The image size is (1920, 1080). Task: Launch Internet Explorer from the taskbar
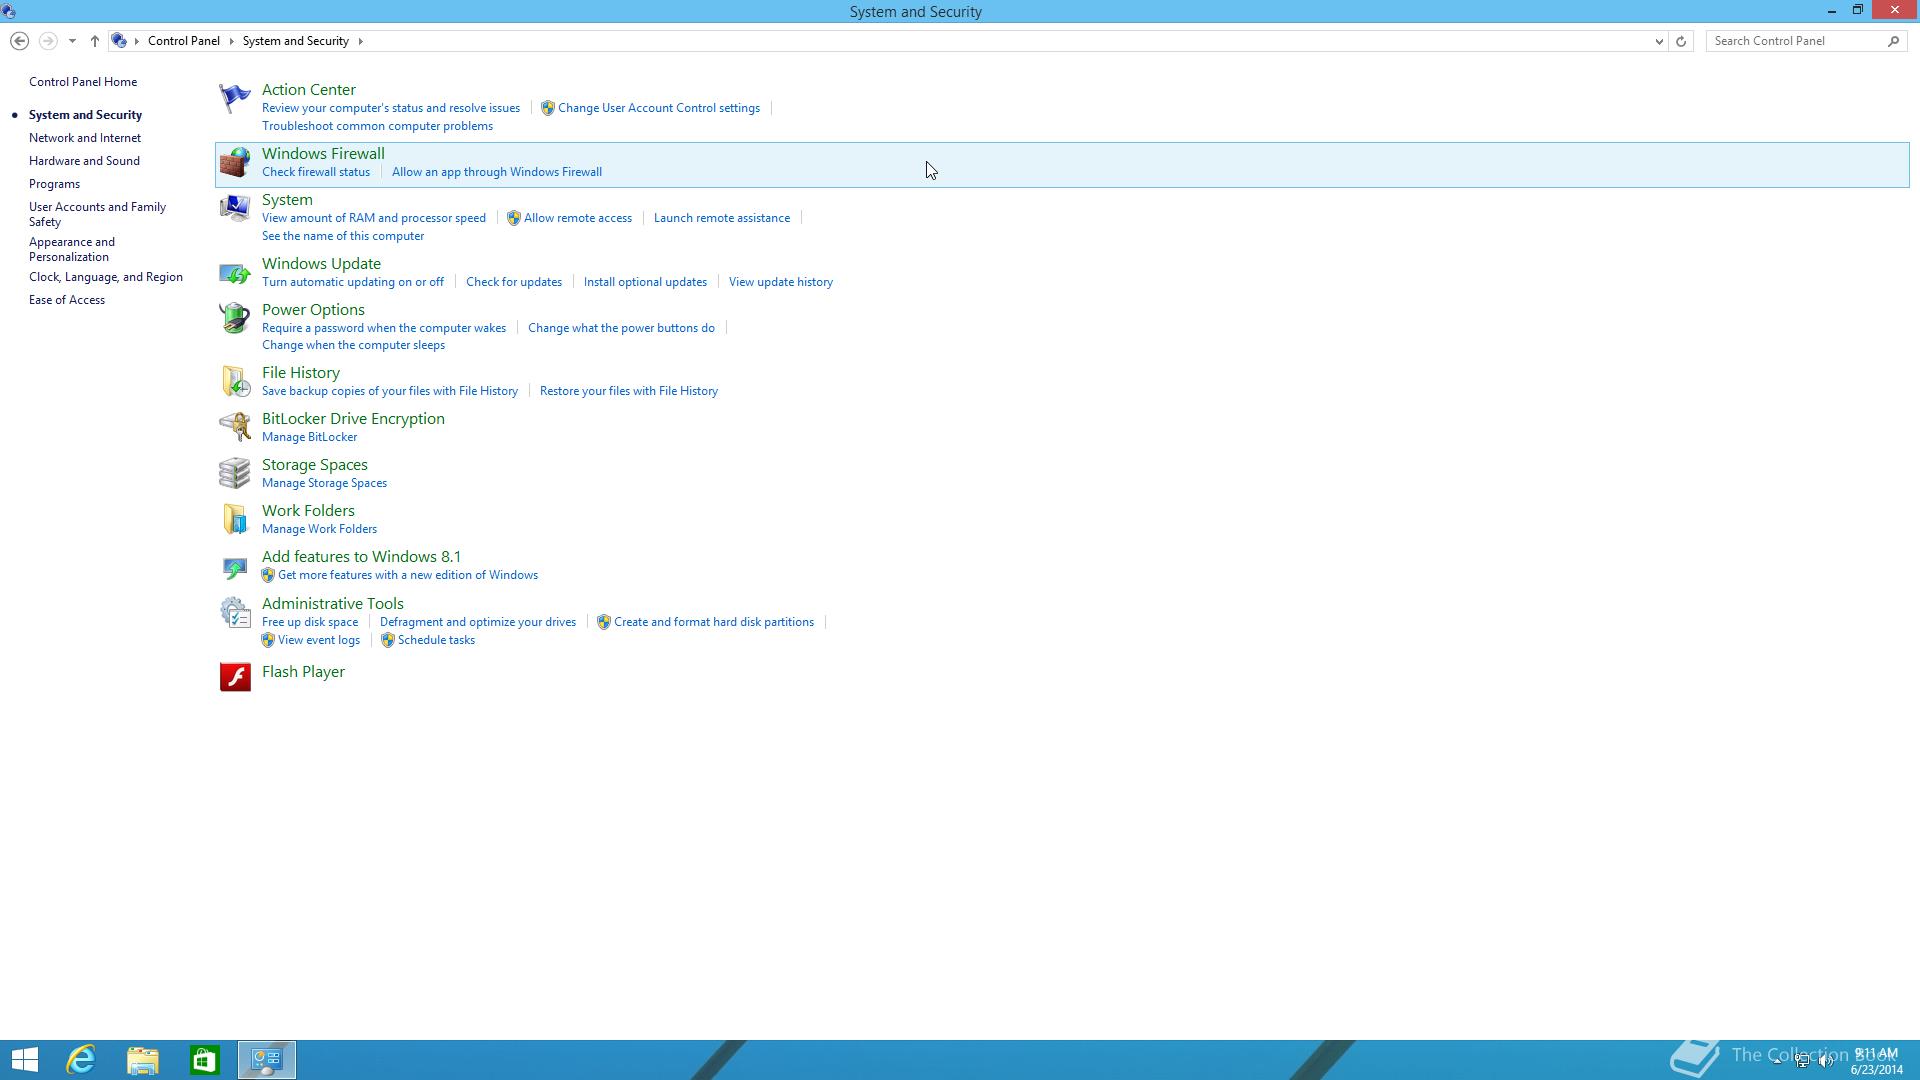tap(80, 1060)
